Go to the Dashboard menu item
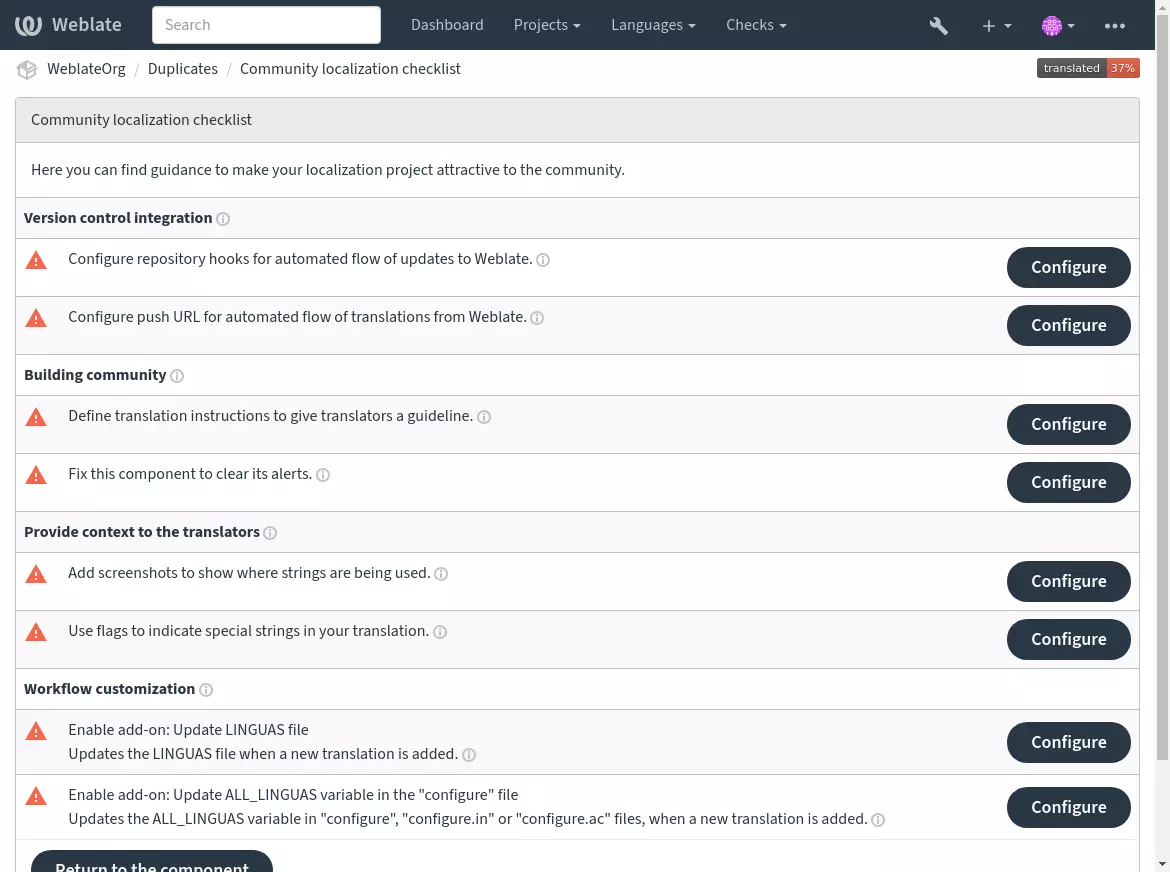 (x=447, y=25)
